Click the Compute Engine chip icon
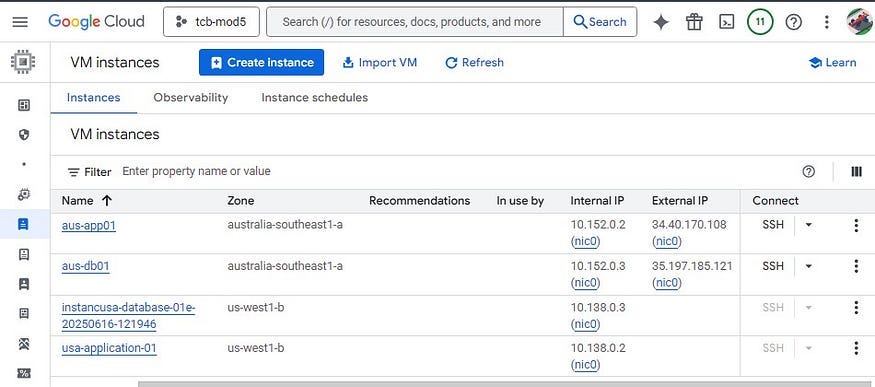This screenshot has width=875, height=387. coord(23,62)
